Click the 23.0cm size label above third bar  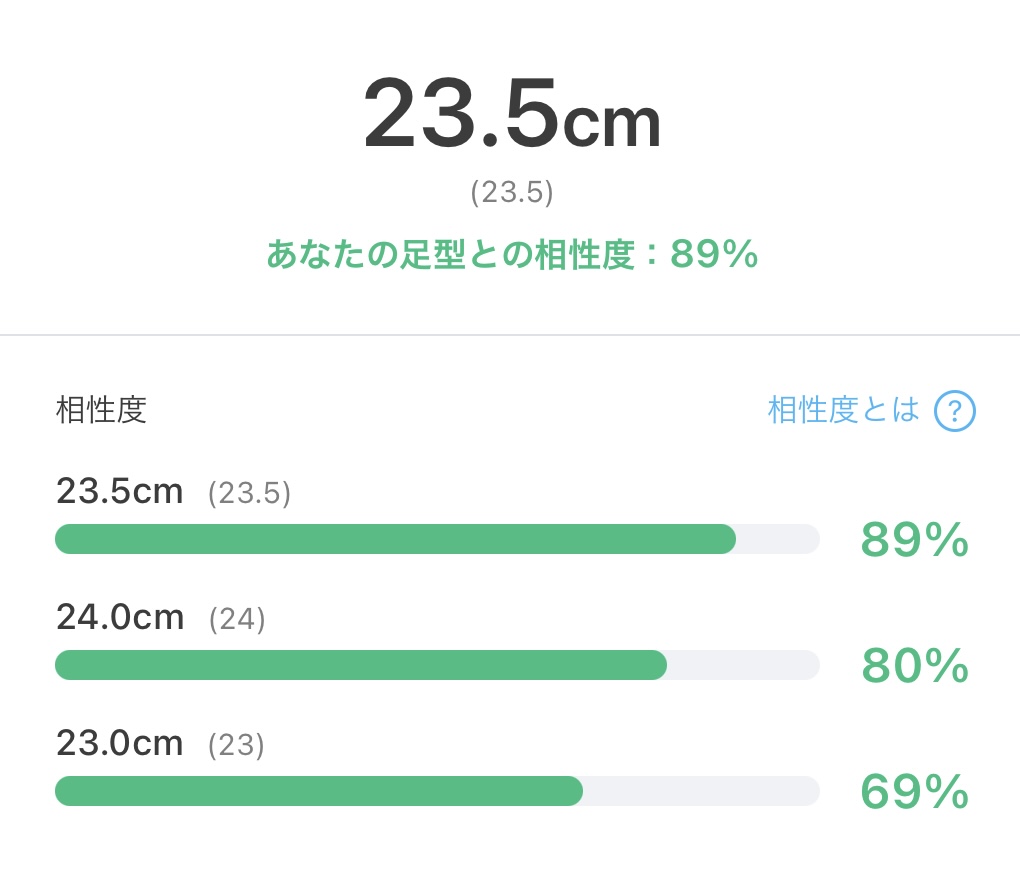coord(120,742)
